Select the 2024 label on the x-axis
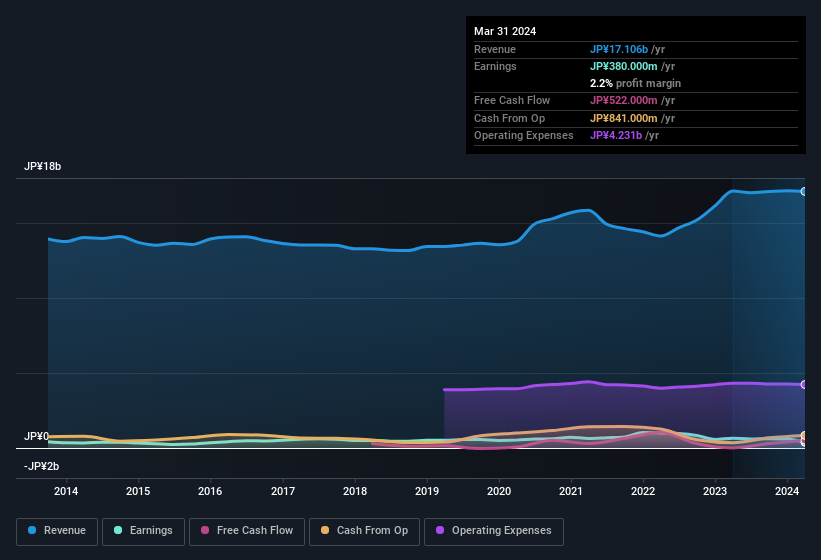 (788, 491)
